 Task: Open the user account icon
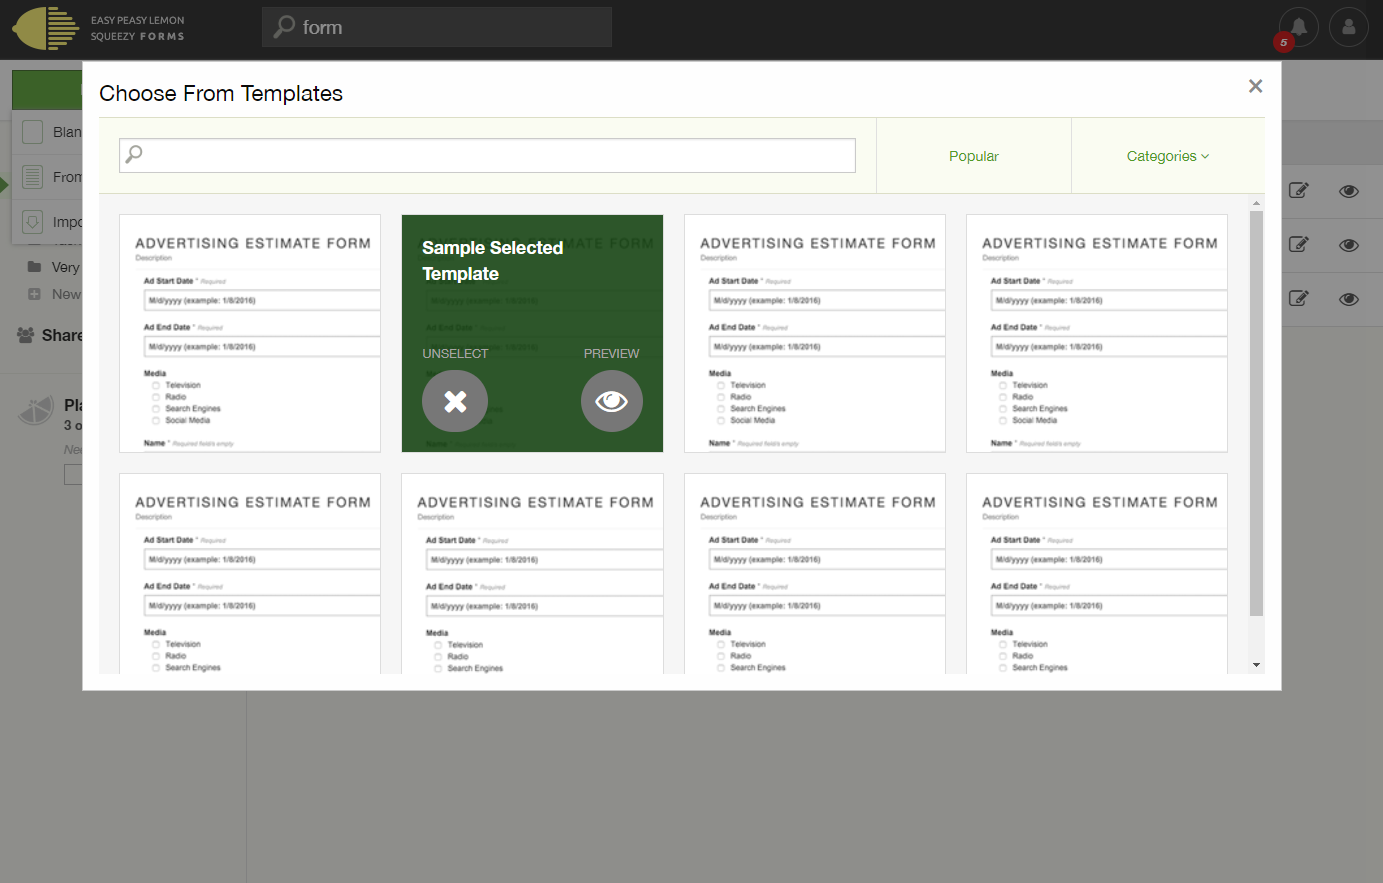pos(1349,27)
